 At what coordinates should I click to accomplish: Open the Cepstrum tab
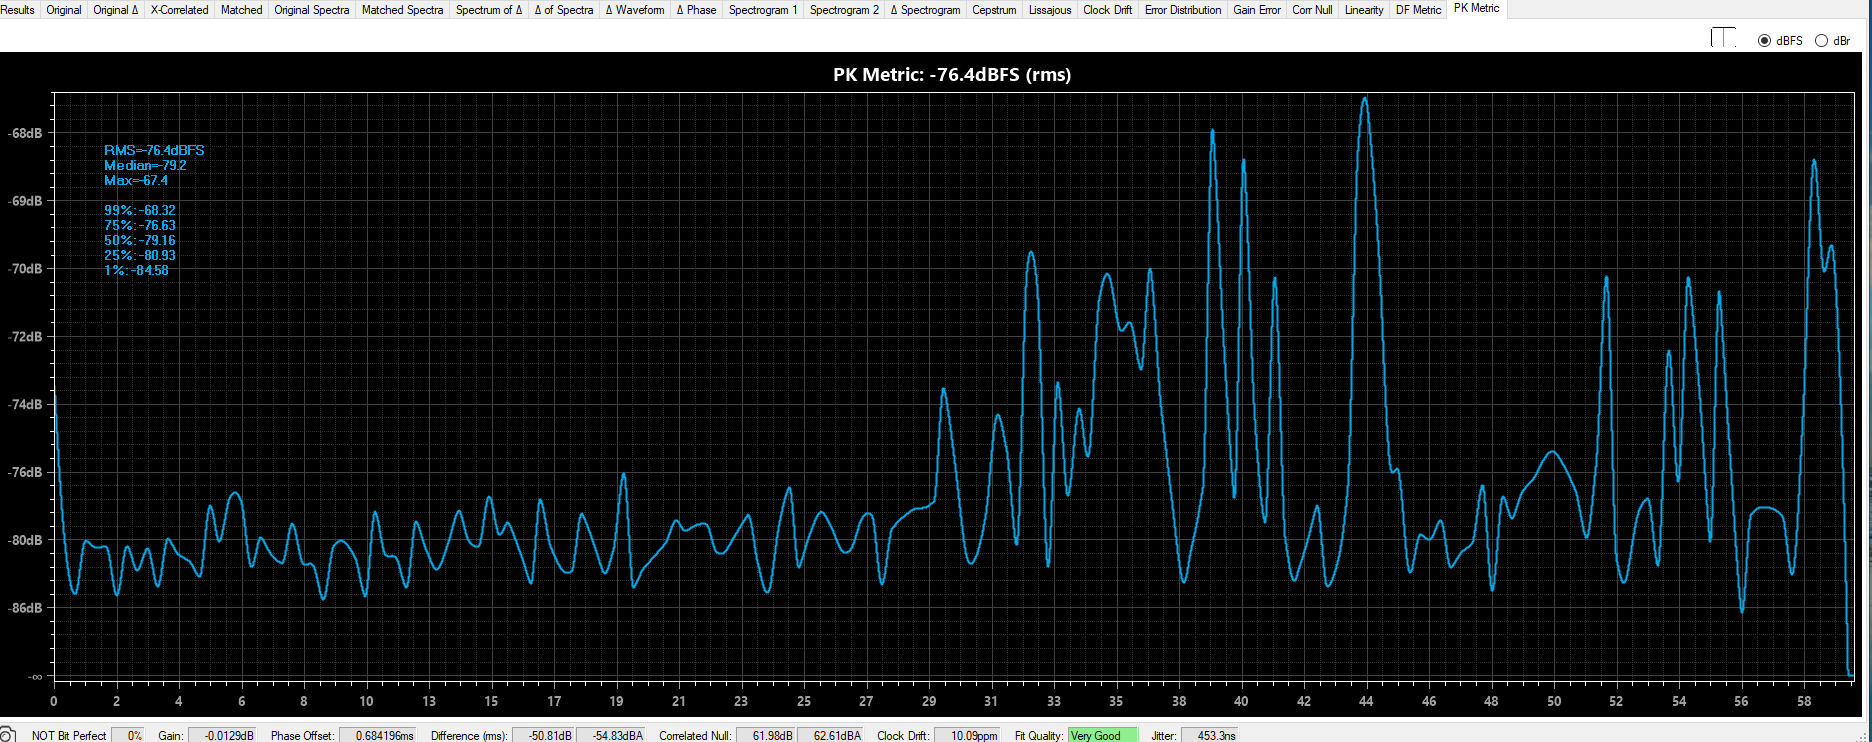[x=994, y=10]
